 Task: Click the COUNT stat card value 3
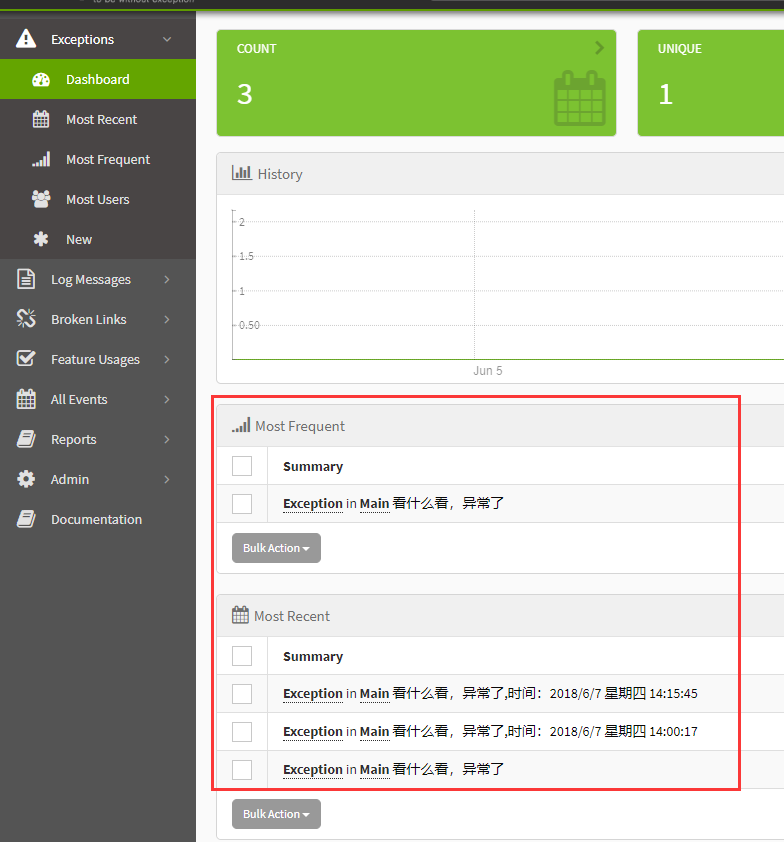pos(245,94)
